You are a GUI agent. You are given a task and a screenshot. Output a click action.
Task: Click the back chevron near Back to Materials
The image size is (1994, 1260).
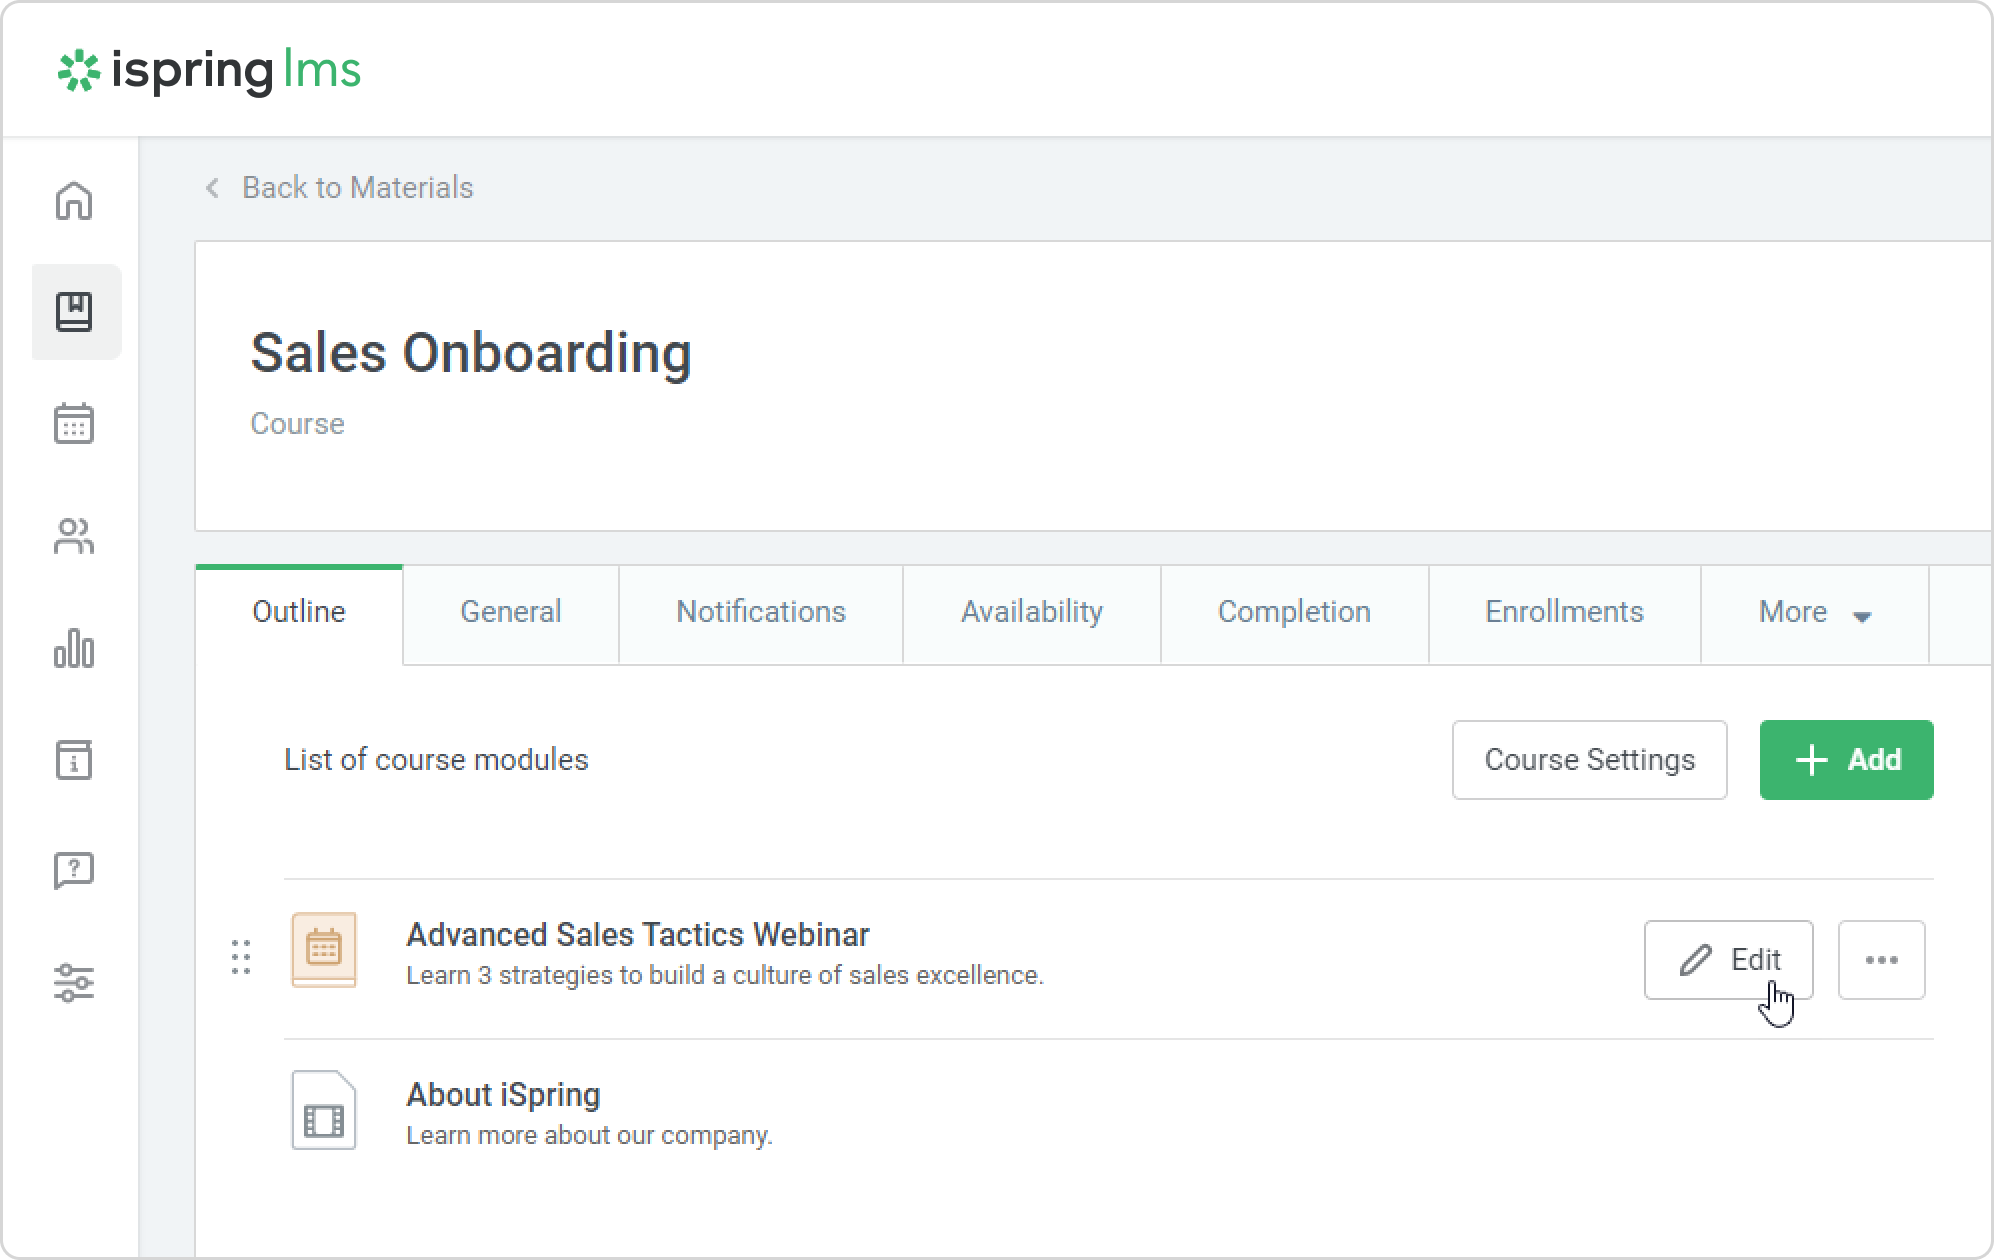point(212,188)
